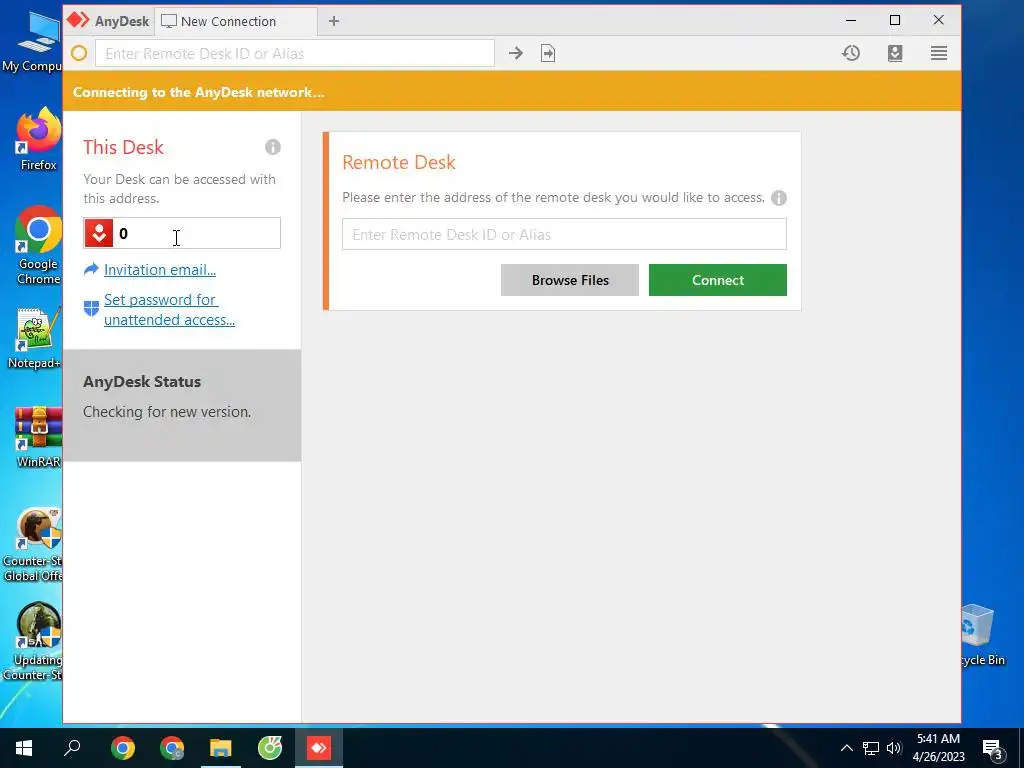Open session history clock icon

point(851,54)
